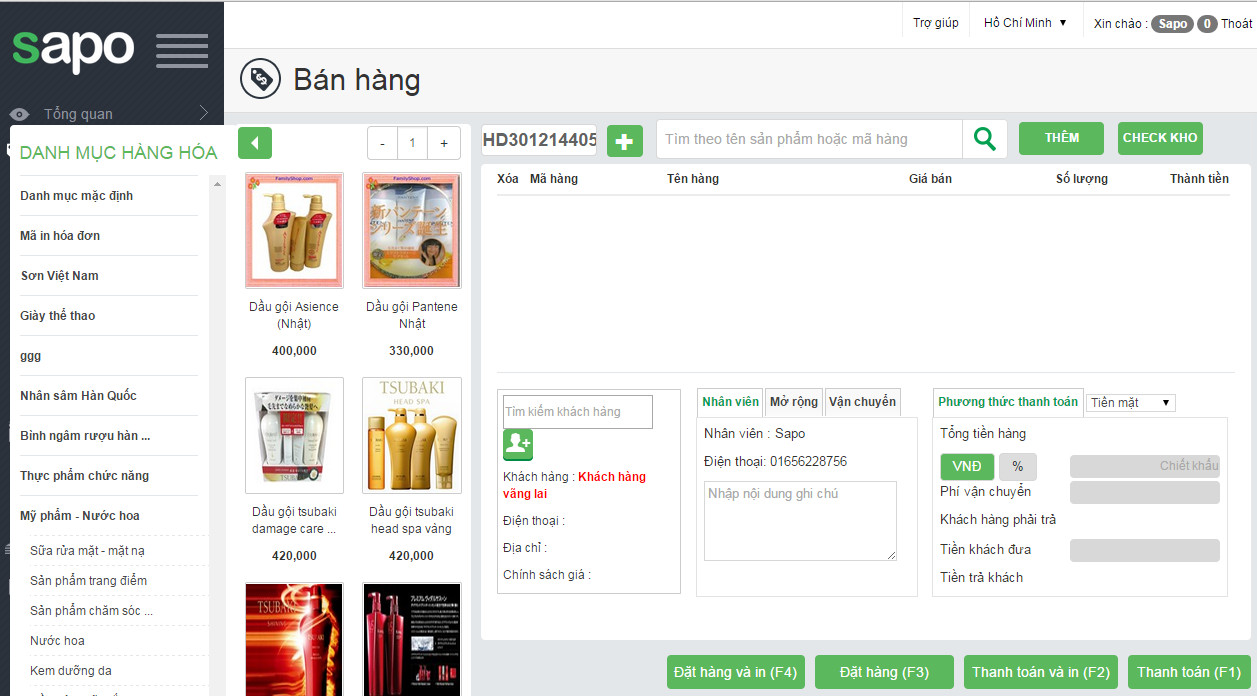The image size is (1257, 696).
Task: Click the Bán hàng price tag icon
Action: (x=260, y=79)
